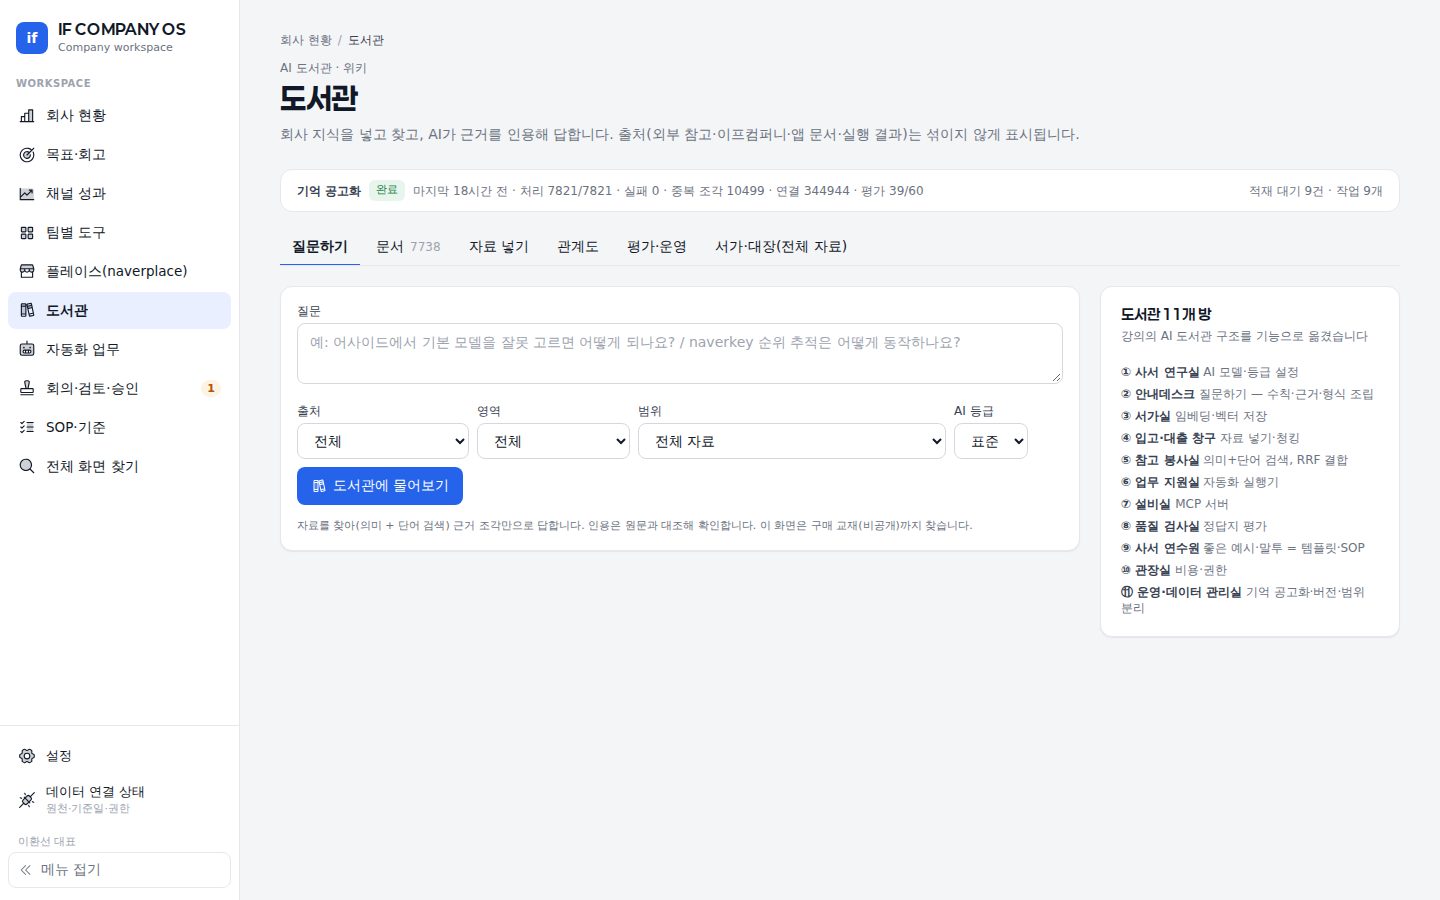Switch to the 질문하기 tab
Screen dimensions: 1440x900
tap(320, 247)
